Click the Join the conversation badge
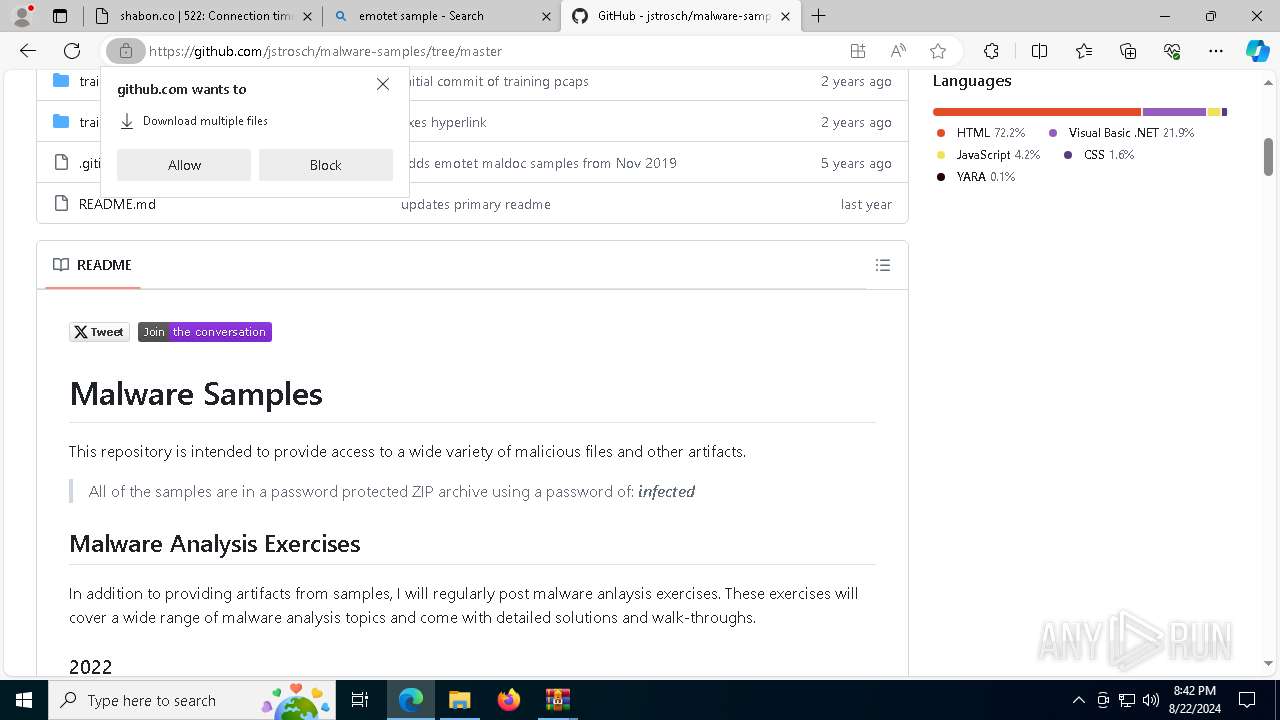The height and width of the screenshot is (720, 1280). click(x=205, y=332)
